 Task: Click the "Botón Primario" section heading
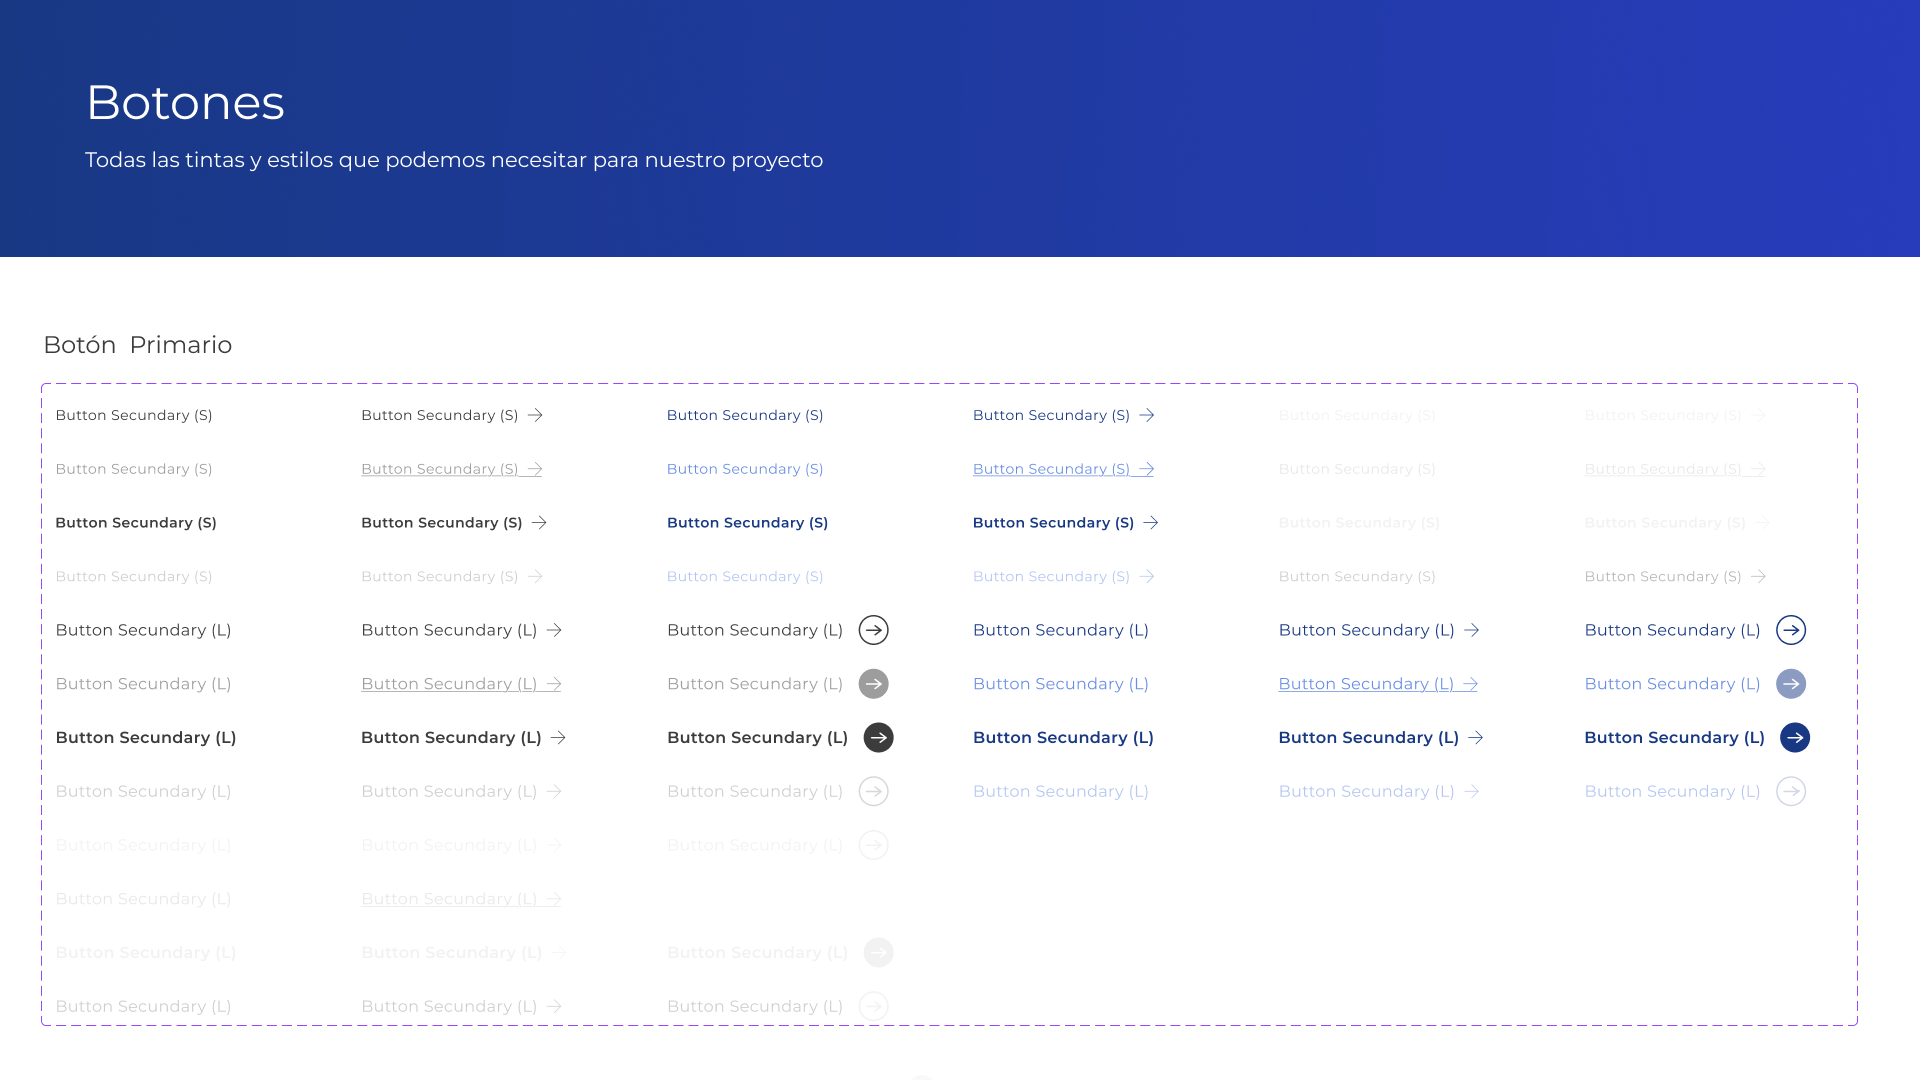tap(138, 345)
